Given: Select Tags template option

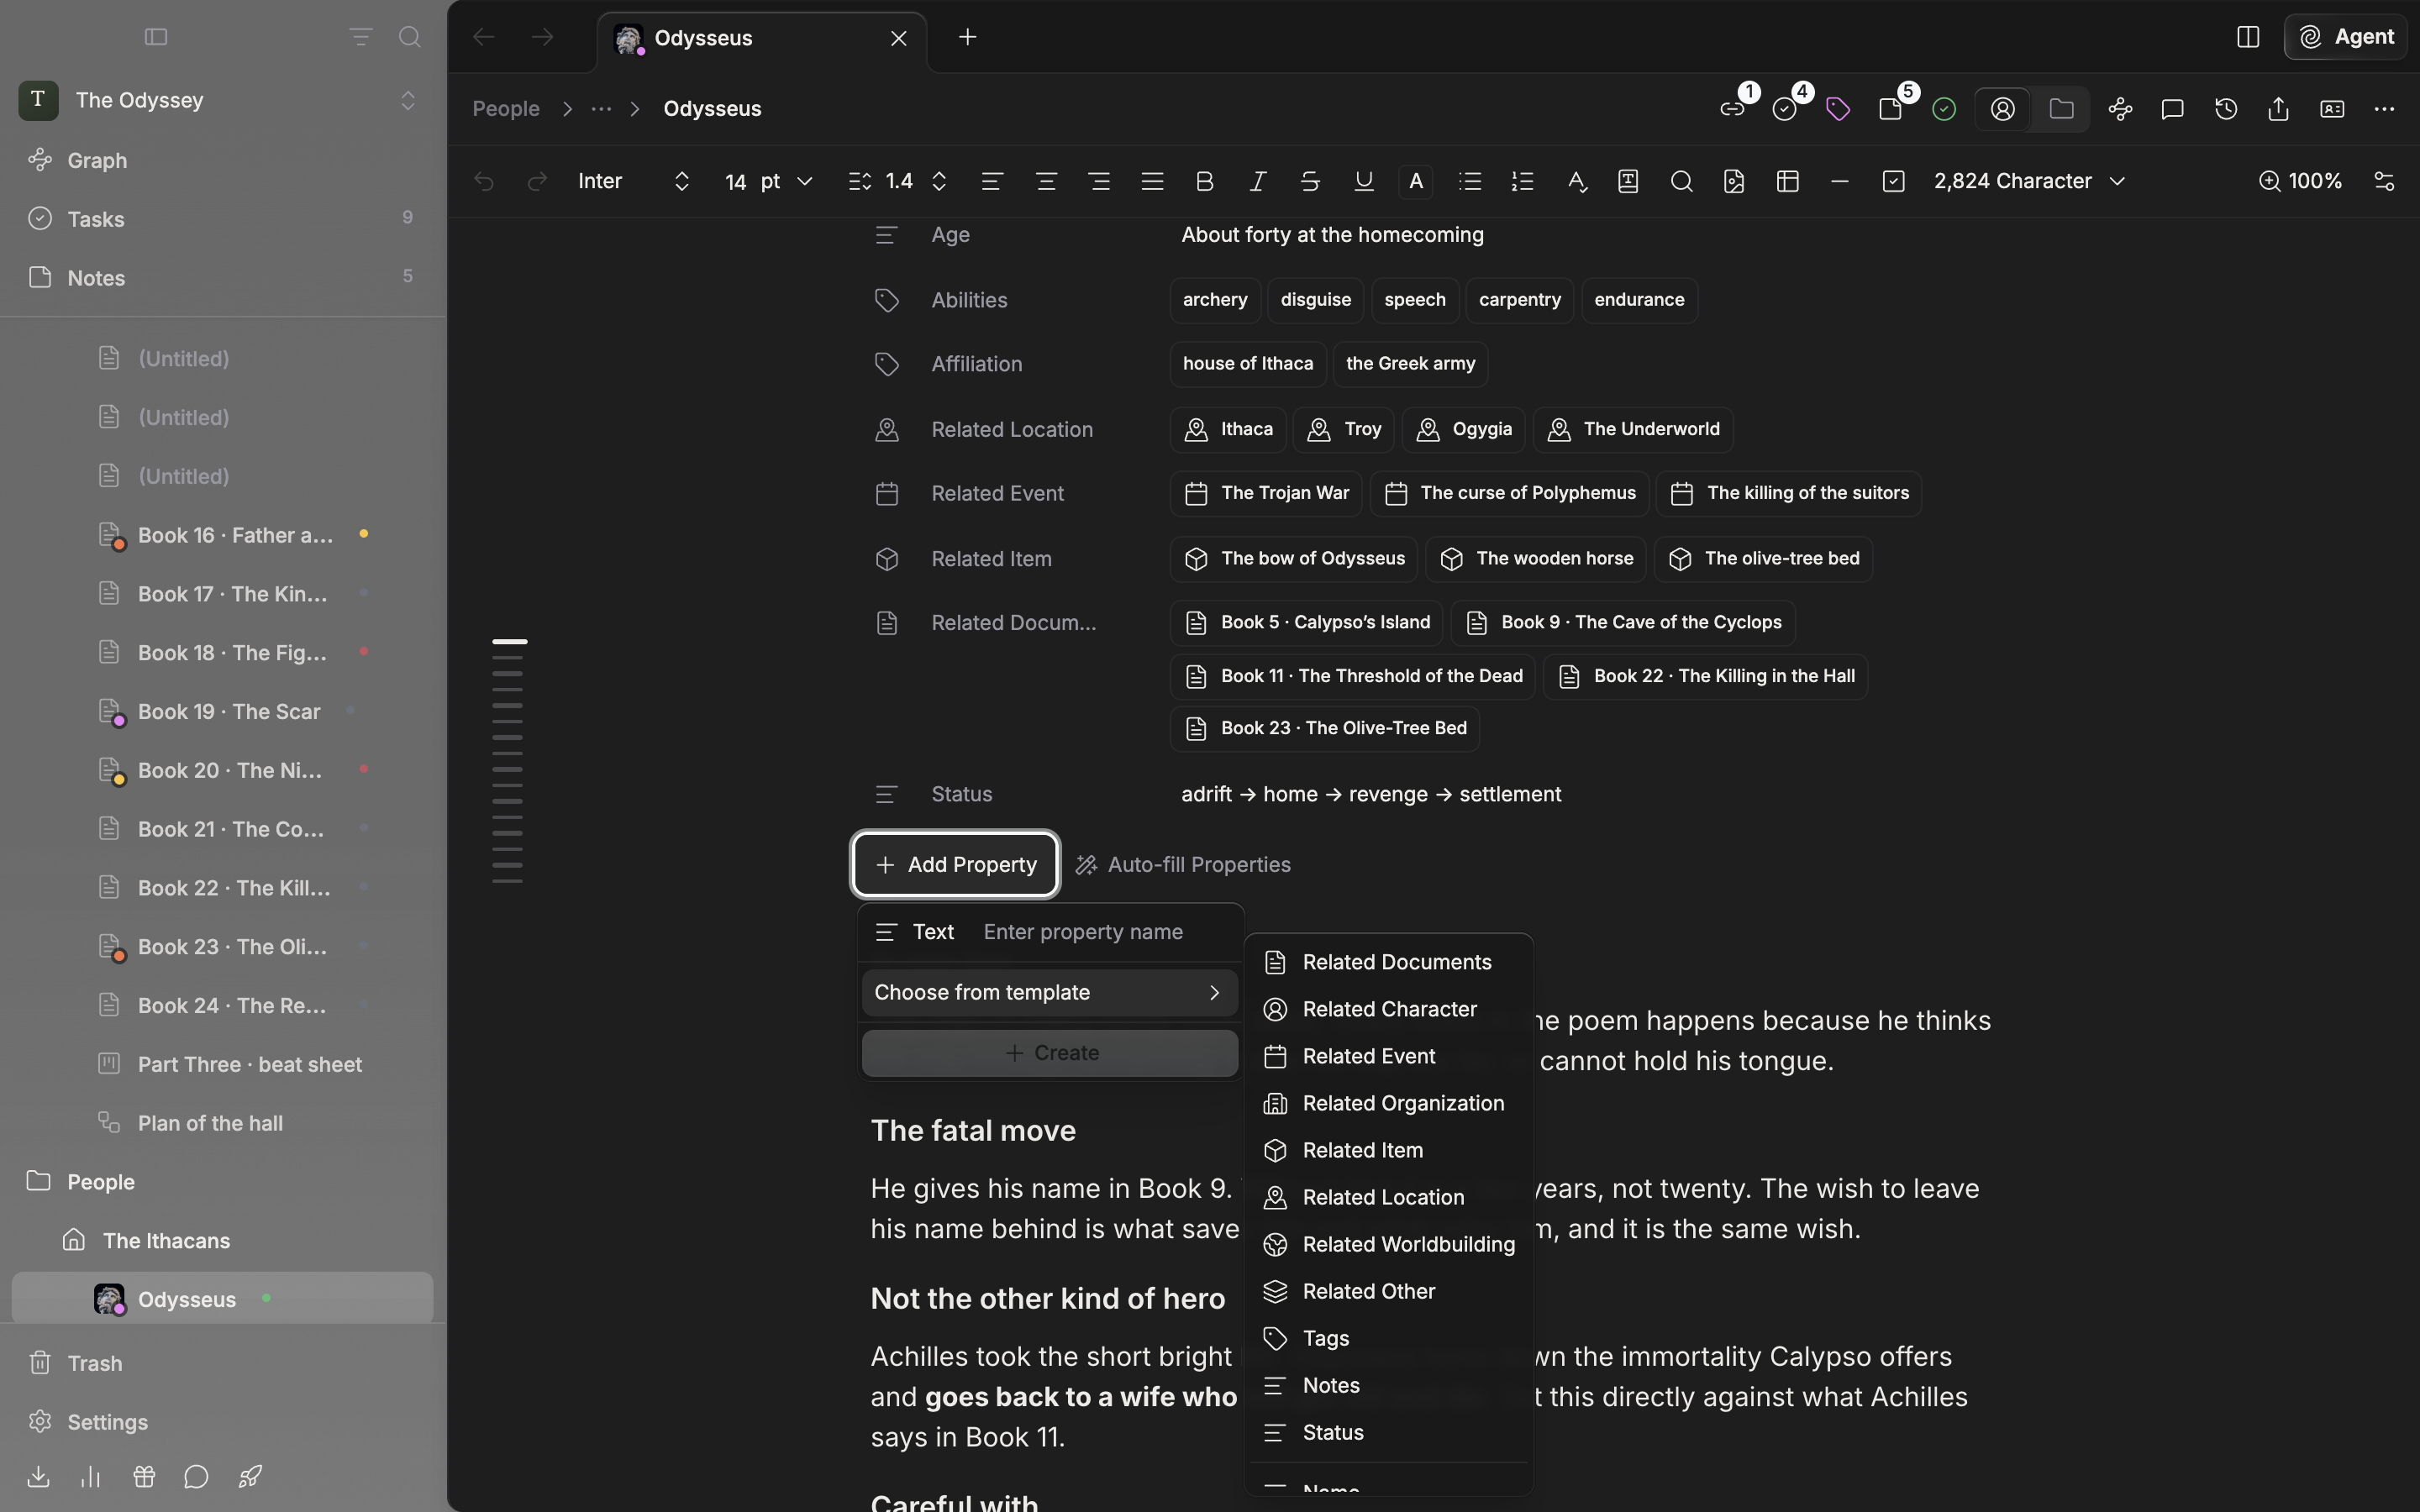Looking at the screenshot, I should [x=1388, y=1338].
